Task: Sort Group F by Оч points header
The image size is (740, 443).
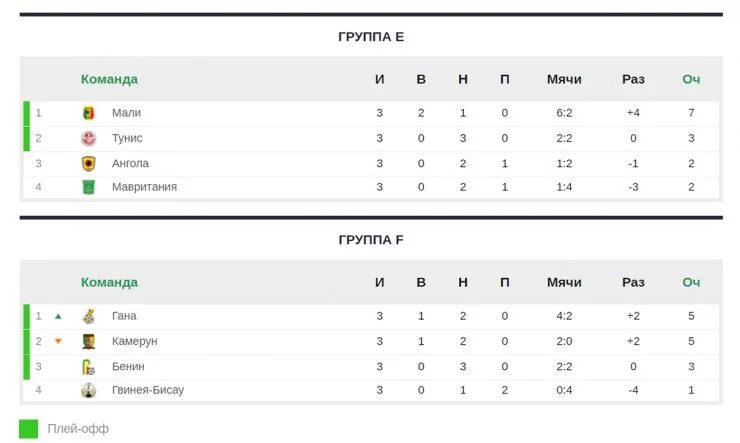Action: 691,282
